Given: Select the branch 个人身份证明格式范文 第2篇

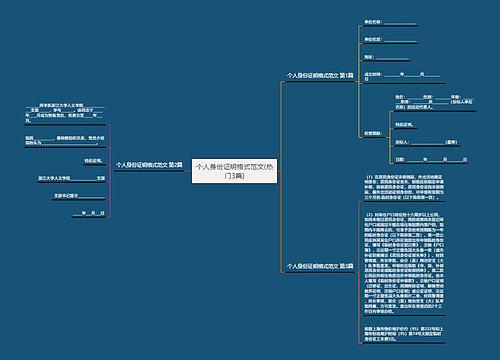Looking at the screenshot, I should point(149,165).
